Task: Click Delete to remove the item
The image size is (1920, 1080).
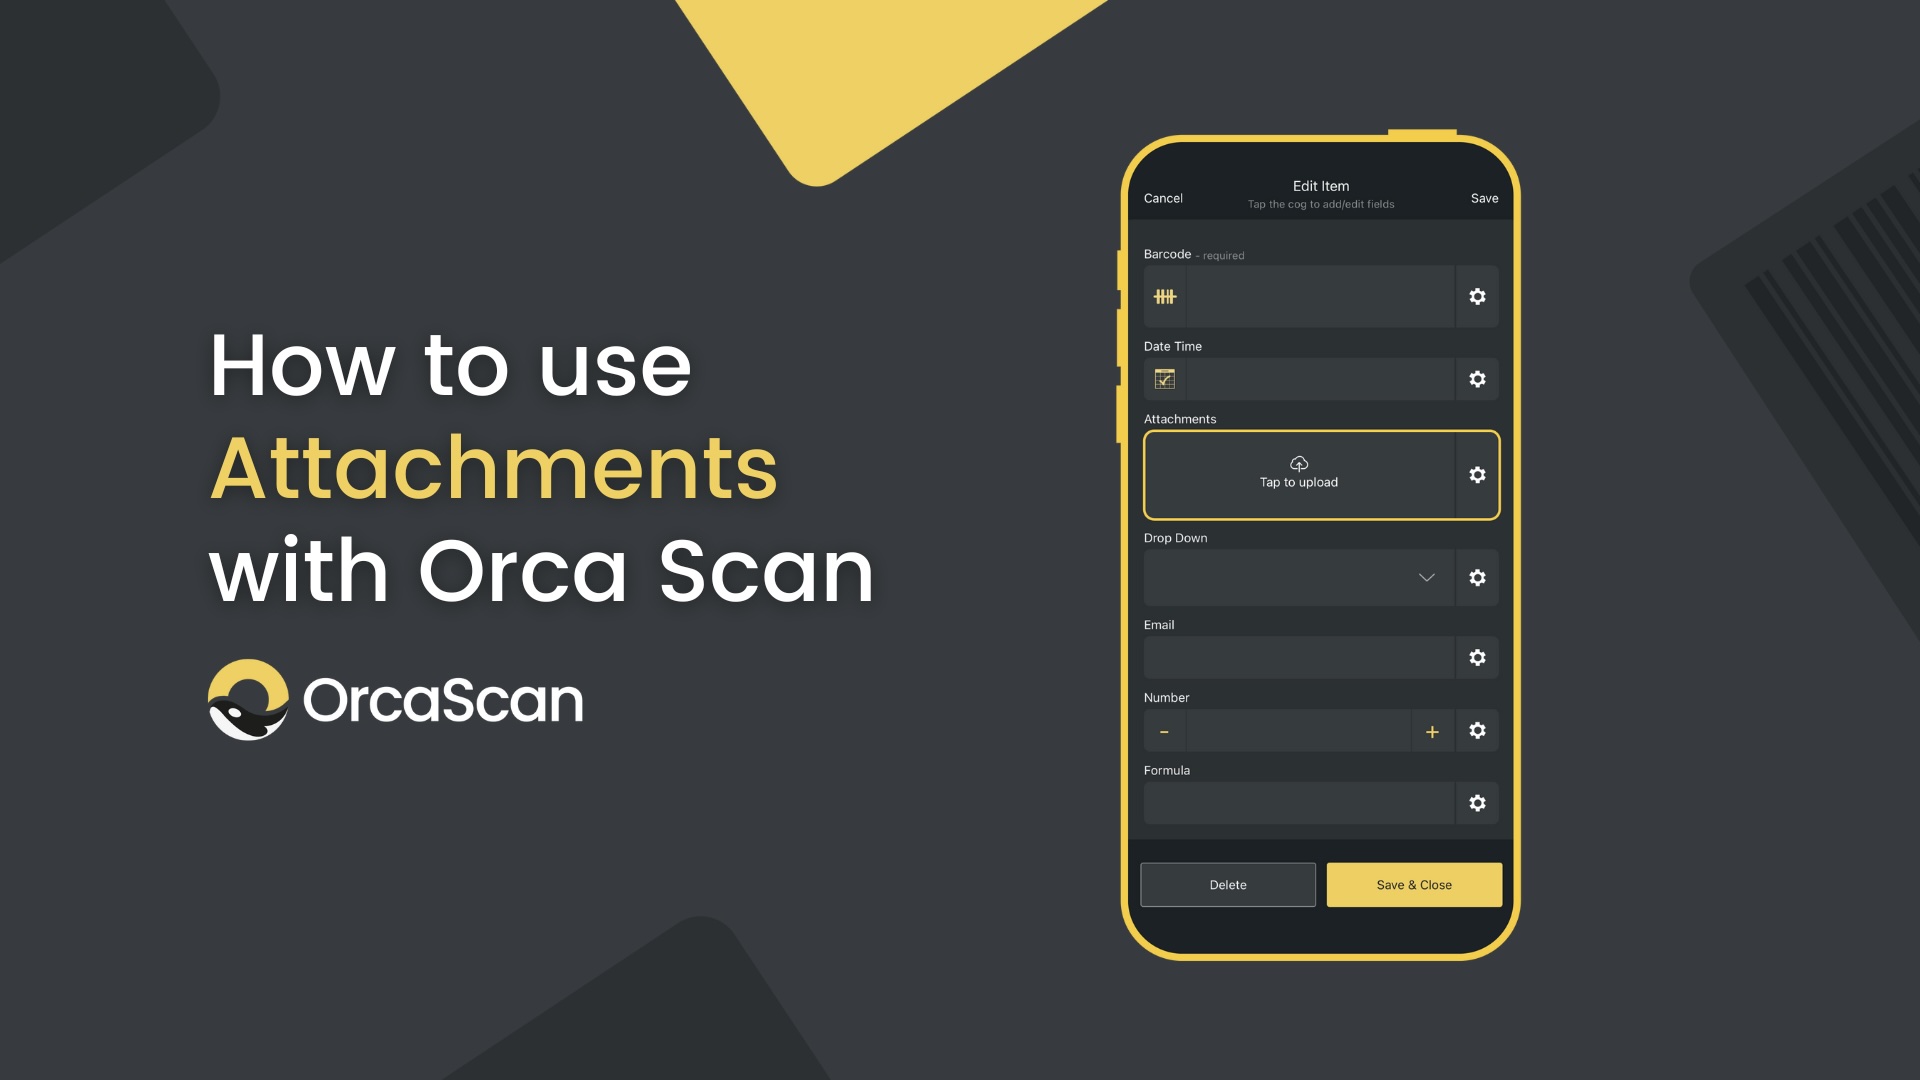Action: [x=1228, y=884]
